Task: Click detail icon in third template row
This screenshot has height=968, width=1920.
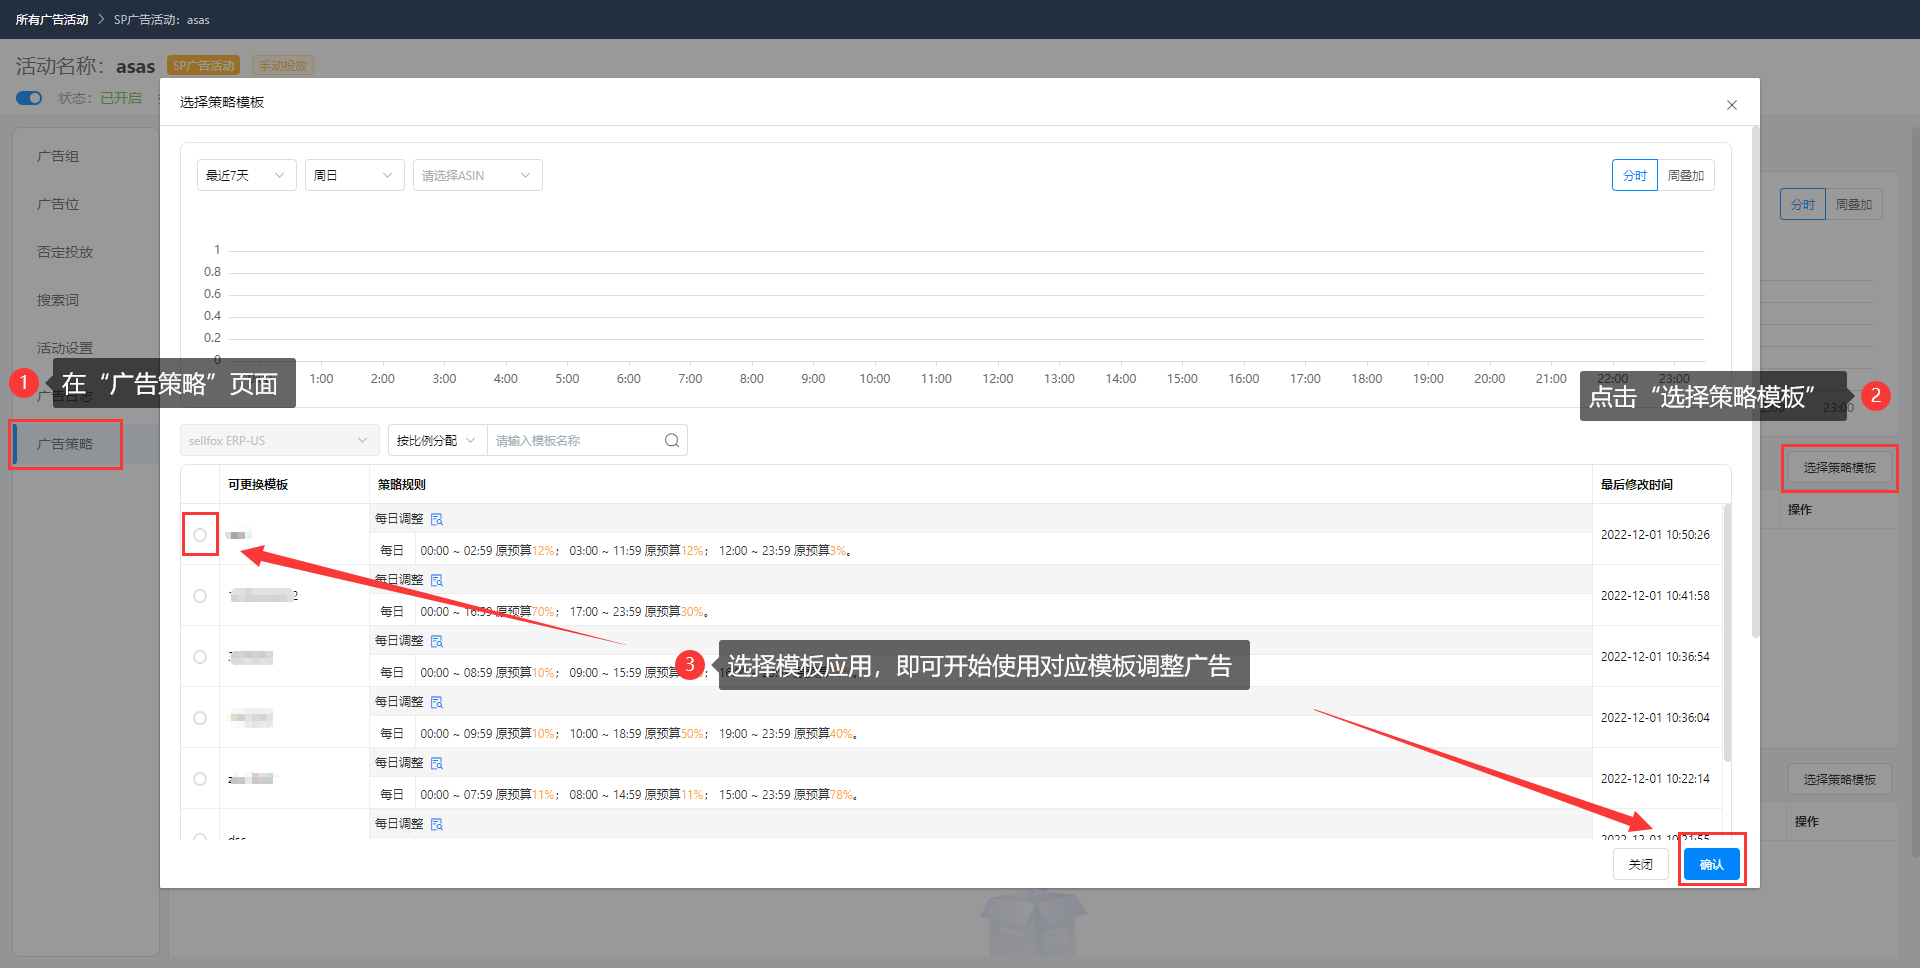Action: [437, 641]
